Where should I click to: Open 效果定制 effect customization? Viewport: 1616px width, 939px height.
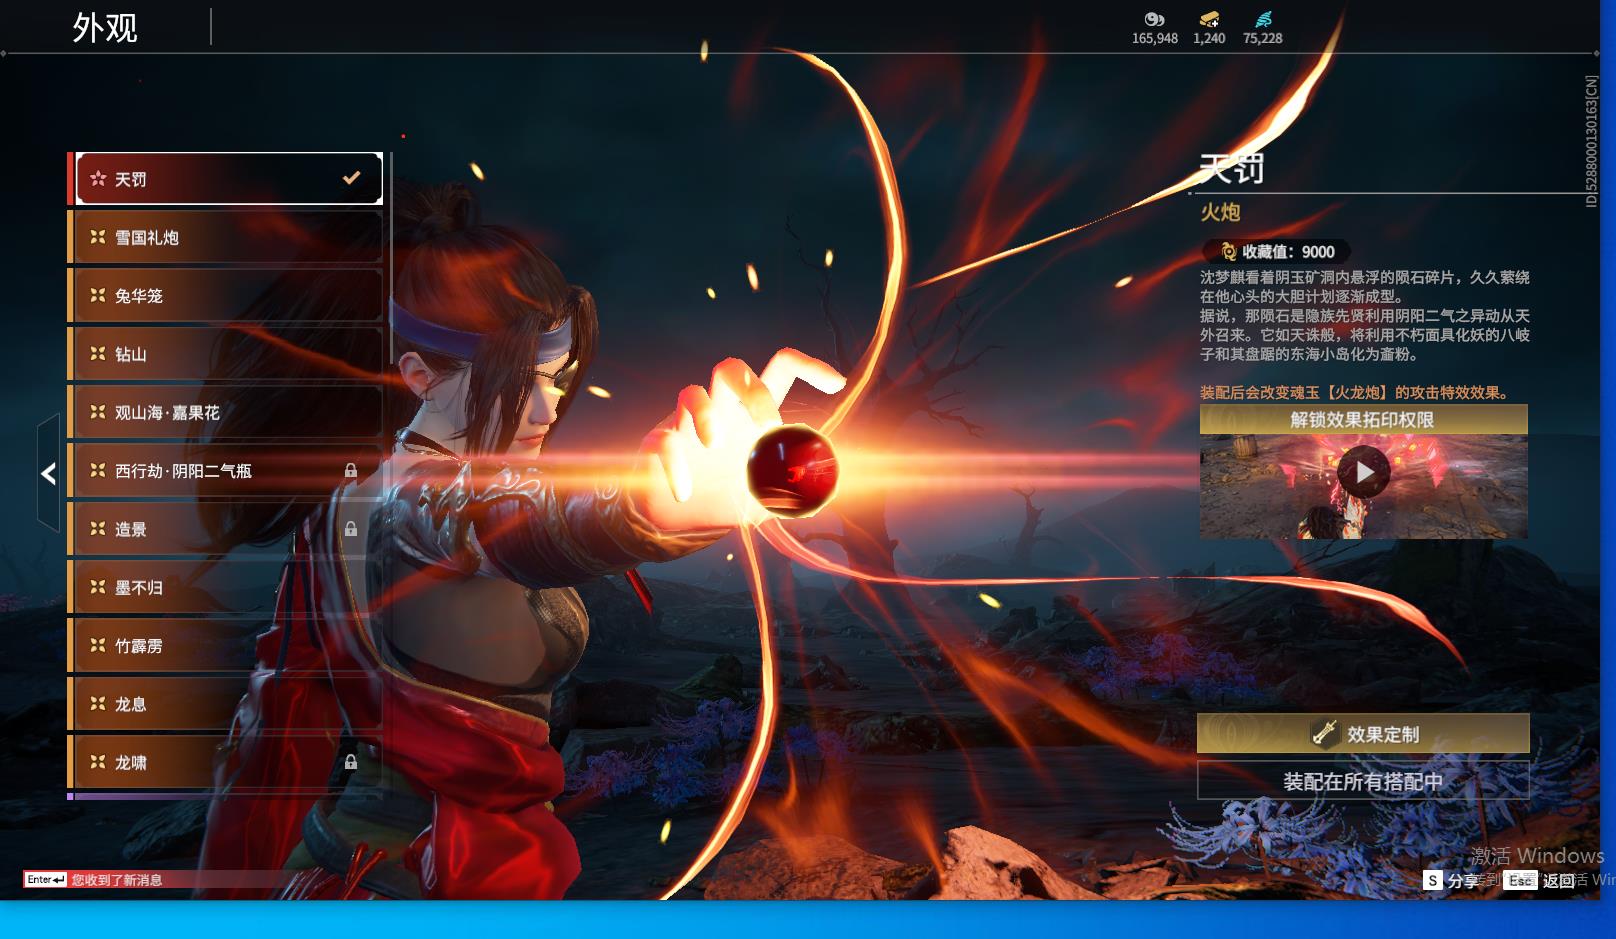1363,734
